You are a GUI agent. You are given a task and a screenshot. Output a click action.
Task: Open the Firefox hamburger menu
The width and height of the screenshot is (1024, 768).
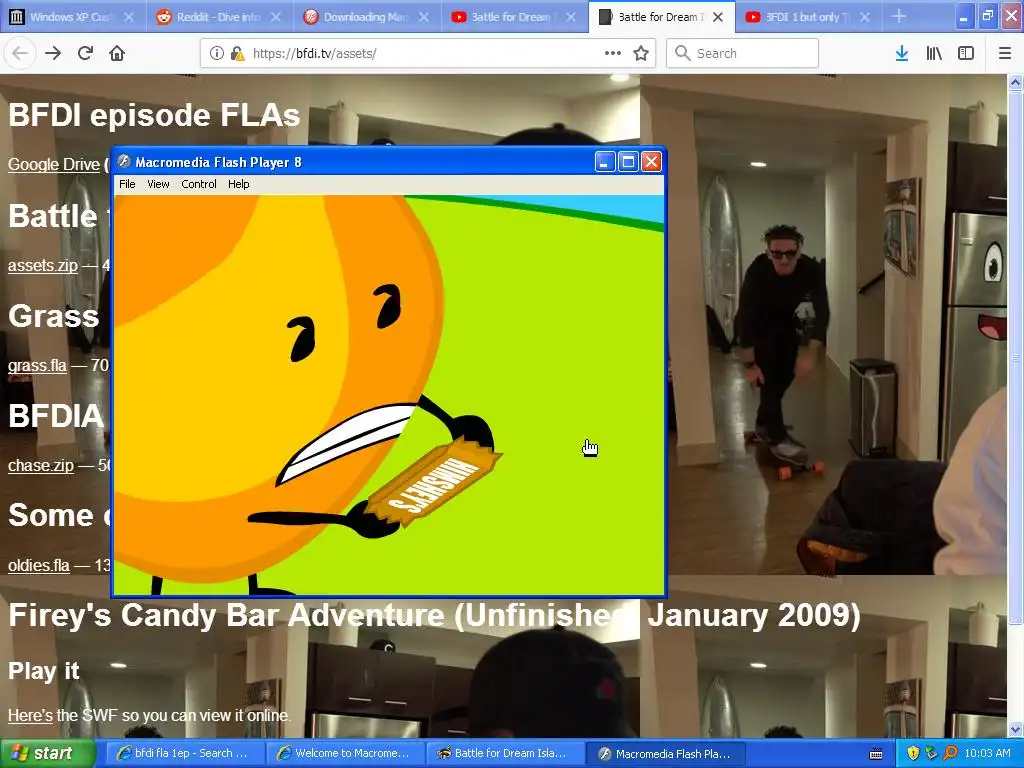coord(1005,53)
